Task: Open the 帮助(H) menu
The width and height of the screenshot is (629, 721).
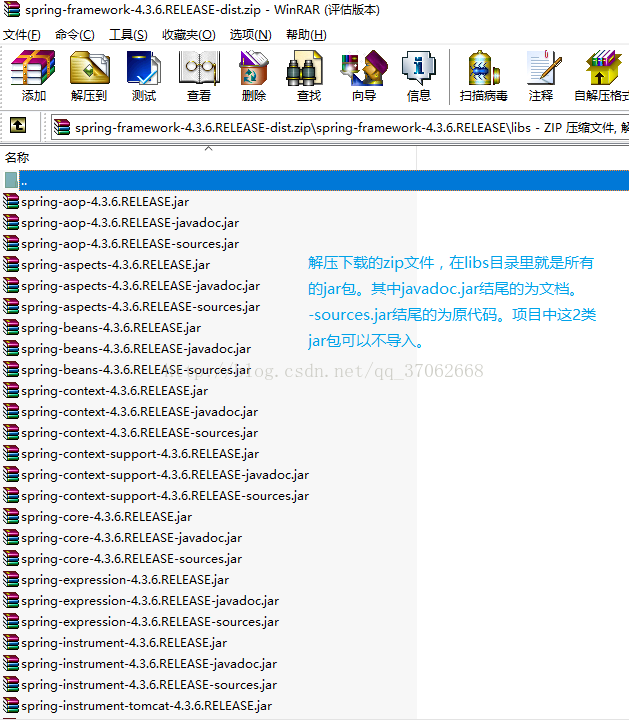Action: [306, 35]
